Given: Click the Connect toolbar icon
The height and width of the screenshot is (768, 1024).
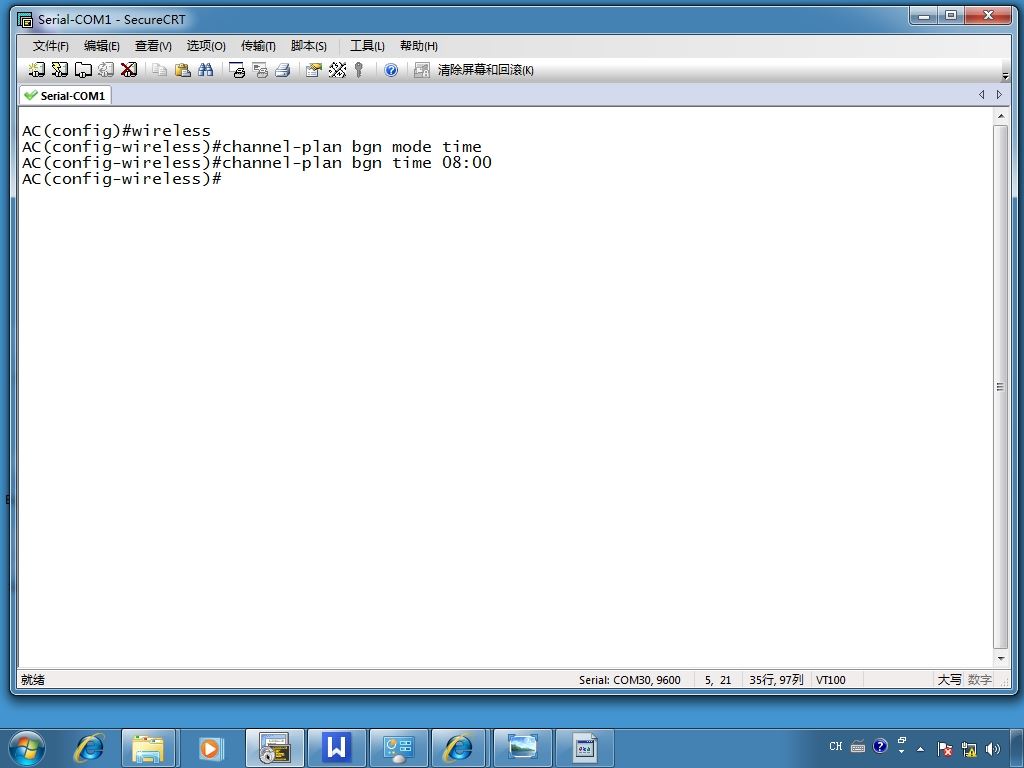Looking at the screenshot, I should 37,69.
